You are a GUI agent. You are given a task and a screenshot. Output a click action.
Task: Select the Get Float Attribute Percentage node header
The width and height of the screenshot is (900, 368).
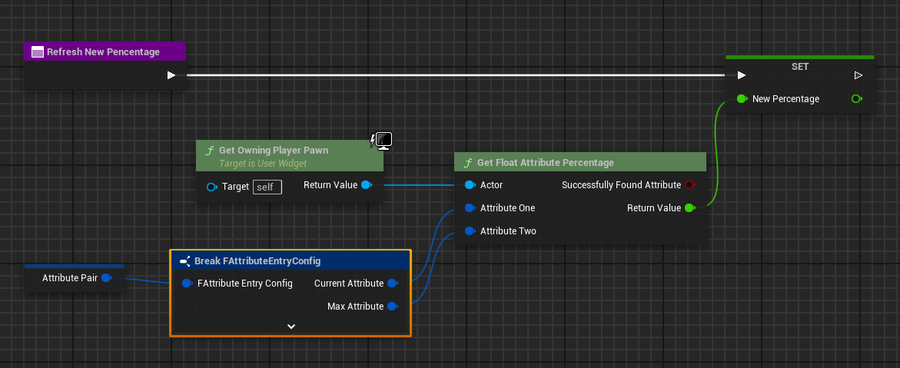tap(580, 162)
